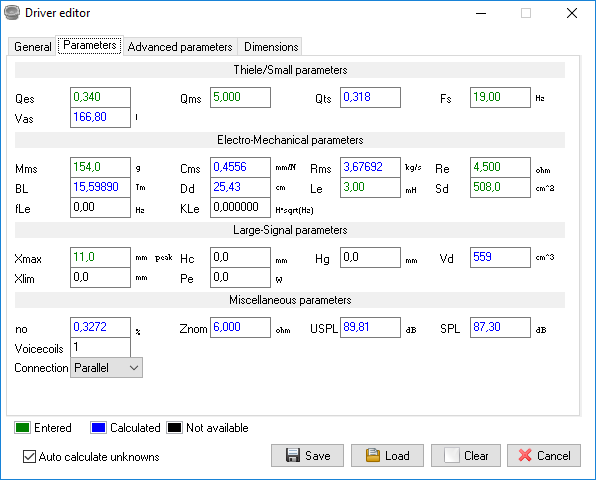The height and width of the screenshot is (480, 596).
Task: Click the clipboard Load icon
Action: coord(372,455)
